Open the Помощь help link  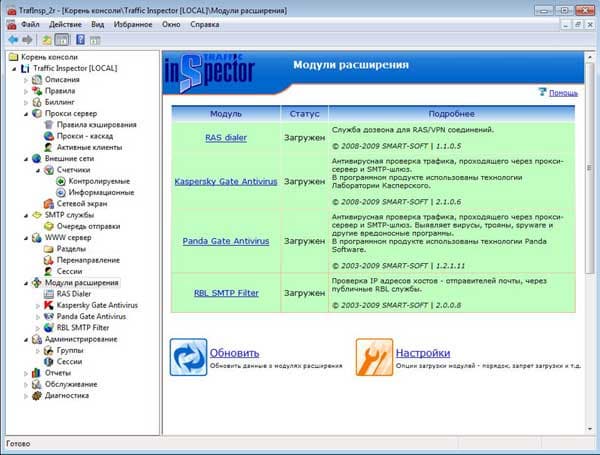coord(563,93)
